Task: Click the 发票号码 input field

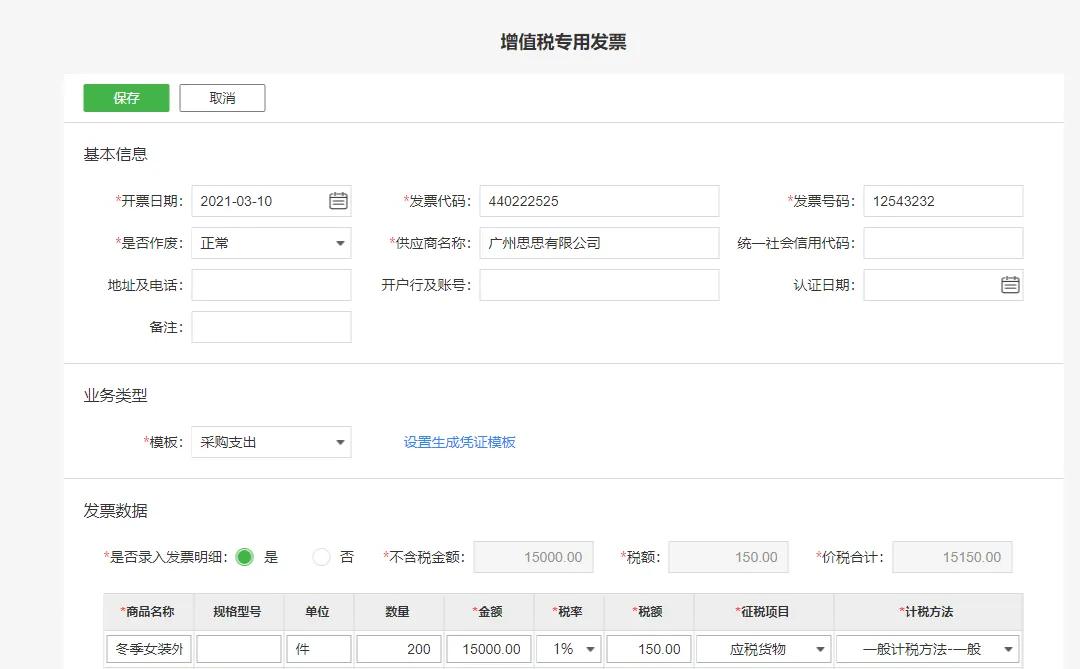Action: pyautogui.click(x=943, y=200)
